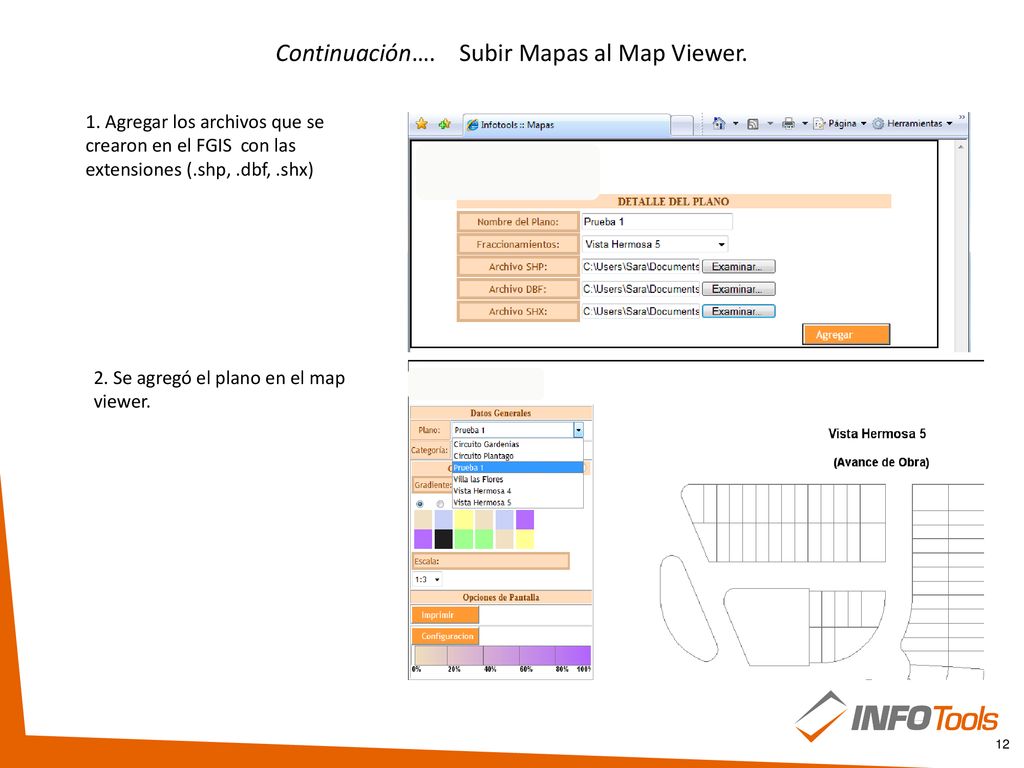Select the unchecked gradient radio button
Viewport: 1024px width, 768px height.
click(440, 504)
